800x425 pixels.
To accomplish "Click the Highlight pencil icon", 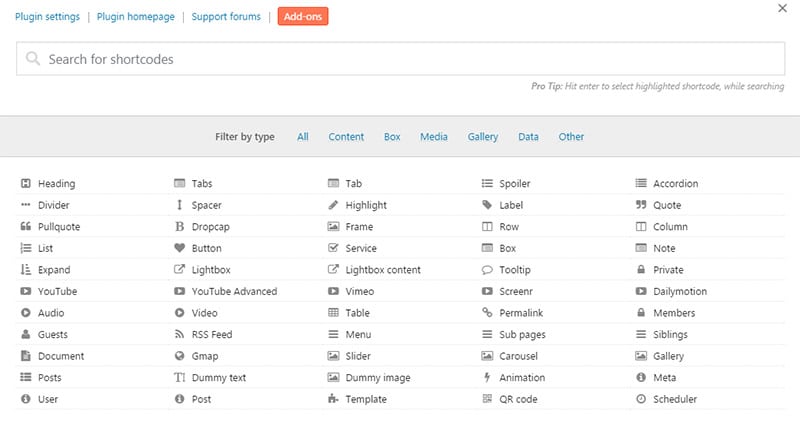I will 334,205.
